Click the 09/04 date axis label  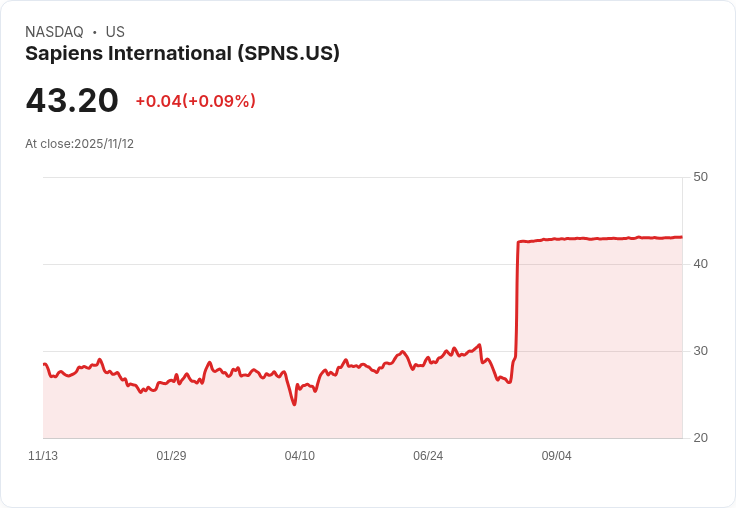point(556,456)
